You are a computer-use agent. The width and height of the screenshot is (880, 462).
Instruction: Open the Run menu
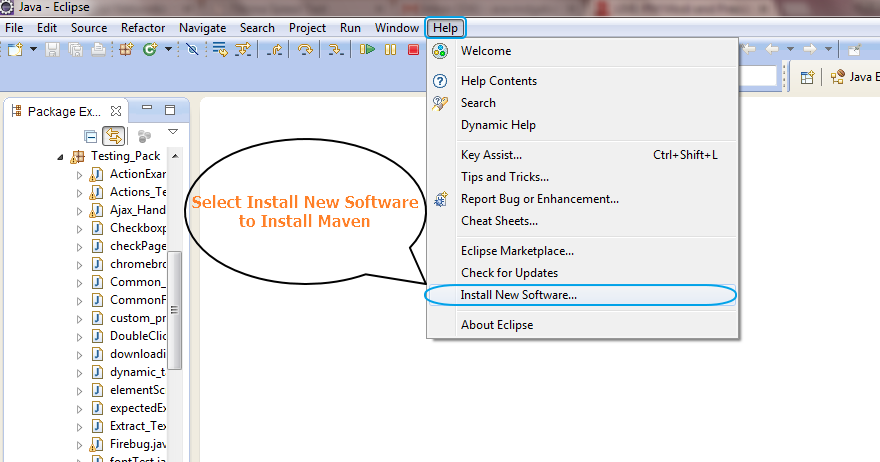[350, 28]
